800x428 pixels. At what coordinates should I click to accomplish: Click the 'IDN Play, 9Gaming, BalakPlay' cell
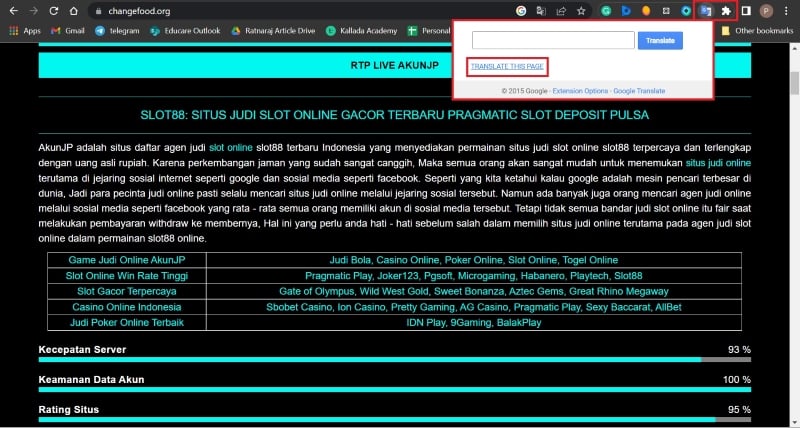coord(473,323)
